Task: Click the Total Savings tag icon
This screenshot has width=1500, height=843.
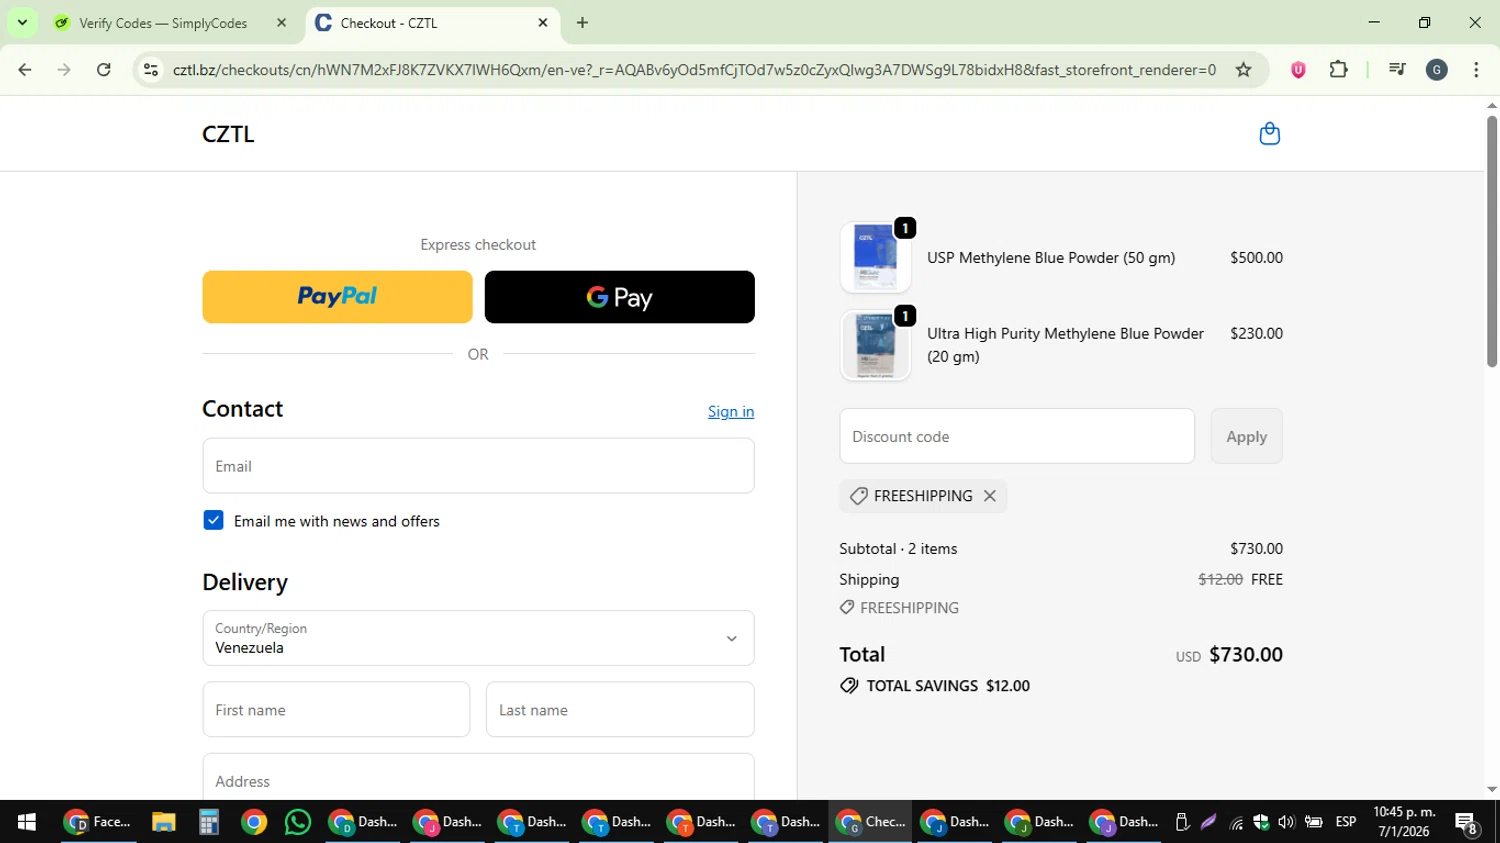Action: (849, 686)
